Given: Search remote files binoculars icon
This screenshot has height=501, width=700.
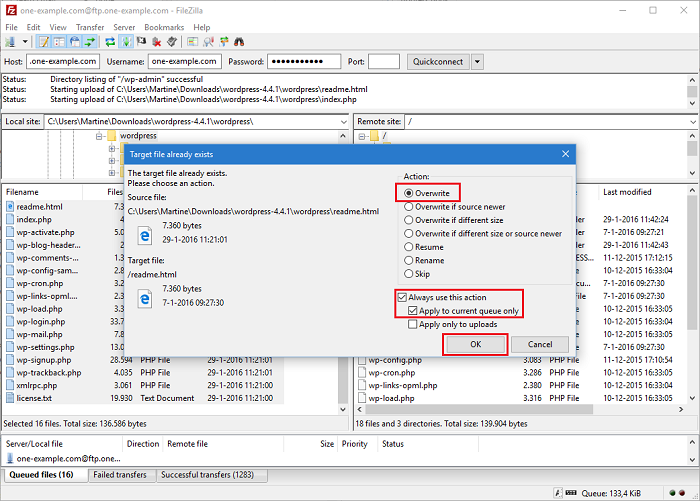Looking at the screenshot, I should coord(239,42).
